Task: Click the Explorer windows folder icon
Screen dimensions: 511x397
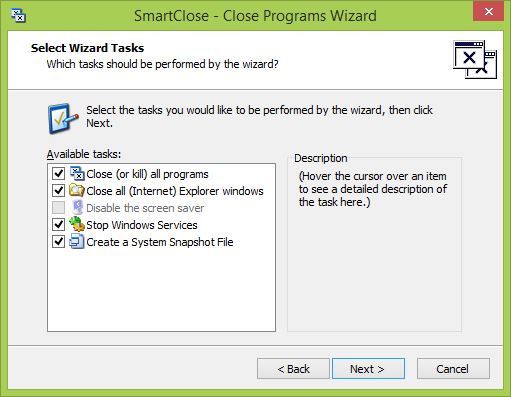Action: pos(77,191)
